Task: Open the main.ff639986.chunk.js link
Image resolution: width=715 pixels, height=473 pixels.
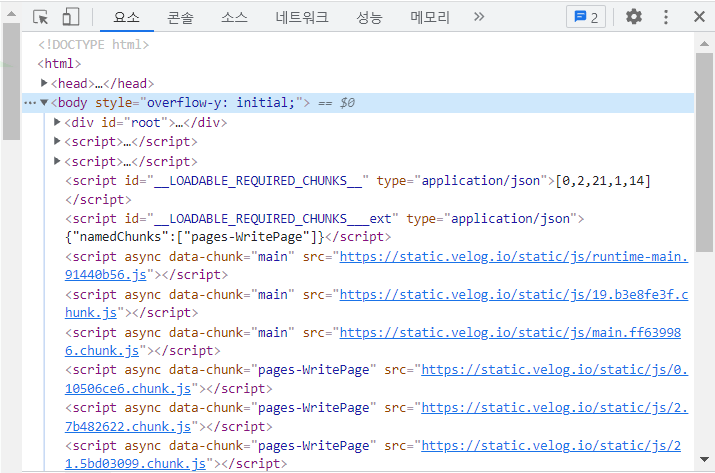Action: coord(373,342)
